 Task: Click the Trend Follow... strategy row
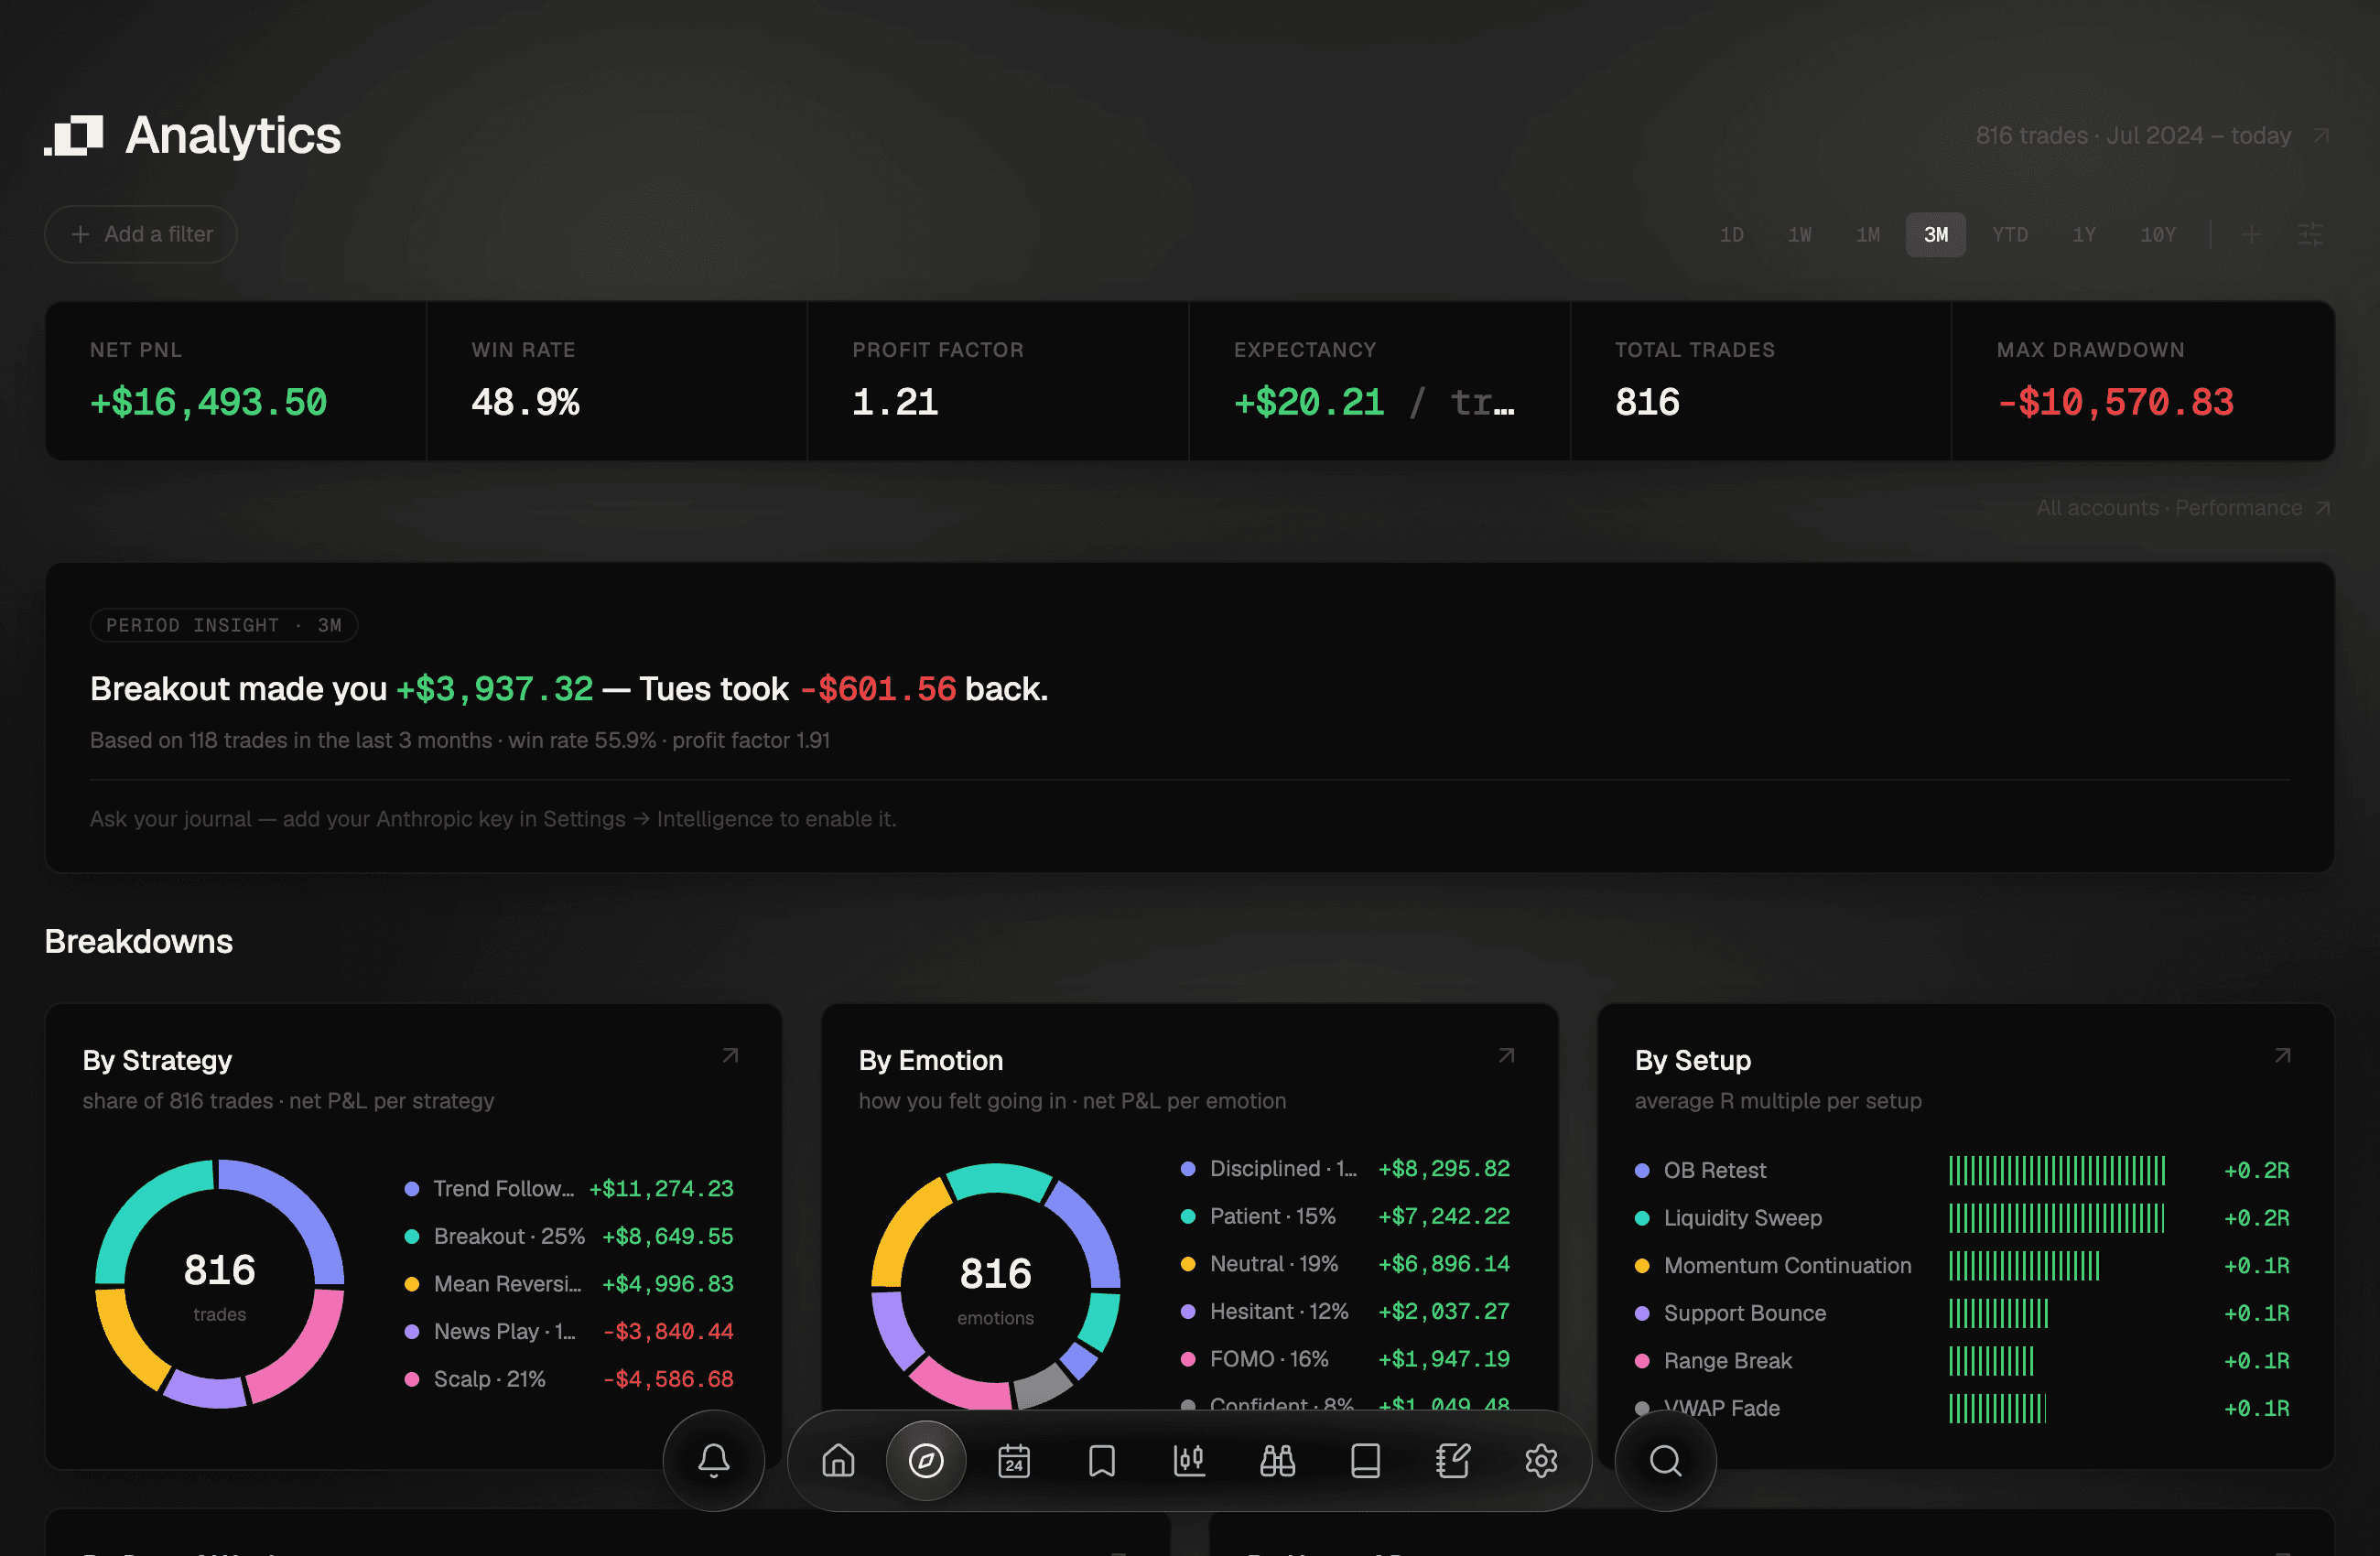pos(568,1188)
